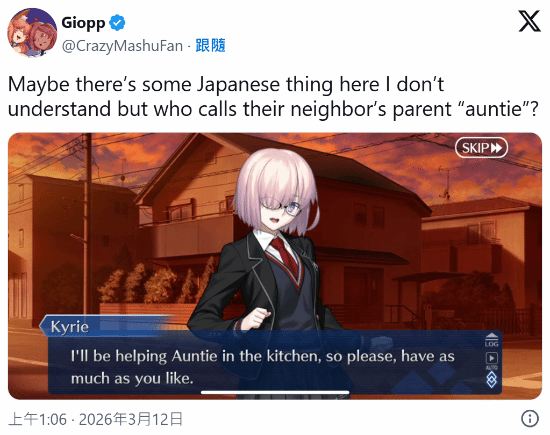This screenshot has width=550, height=435.
Task: Click the tweet text about "auntie"
Action: click(273, 96)
